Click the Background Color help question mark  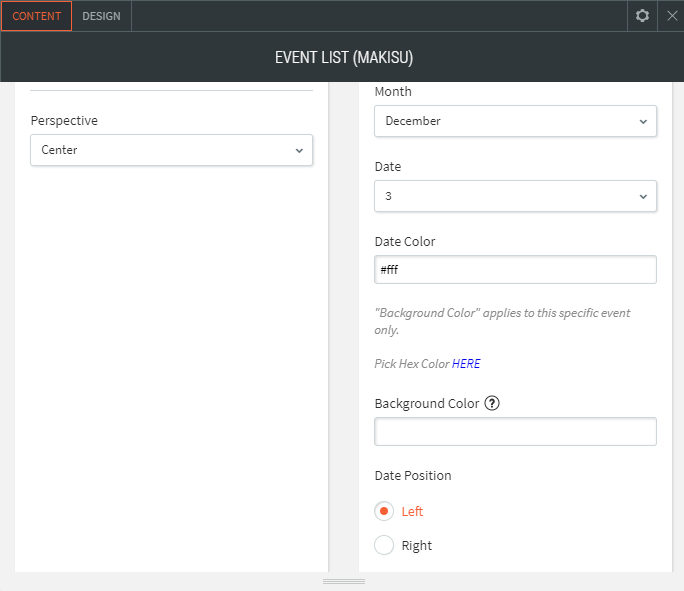tap(491, 404)
